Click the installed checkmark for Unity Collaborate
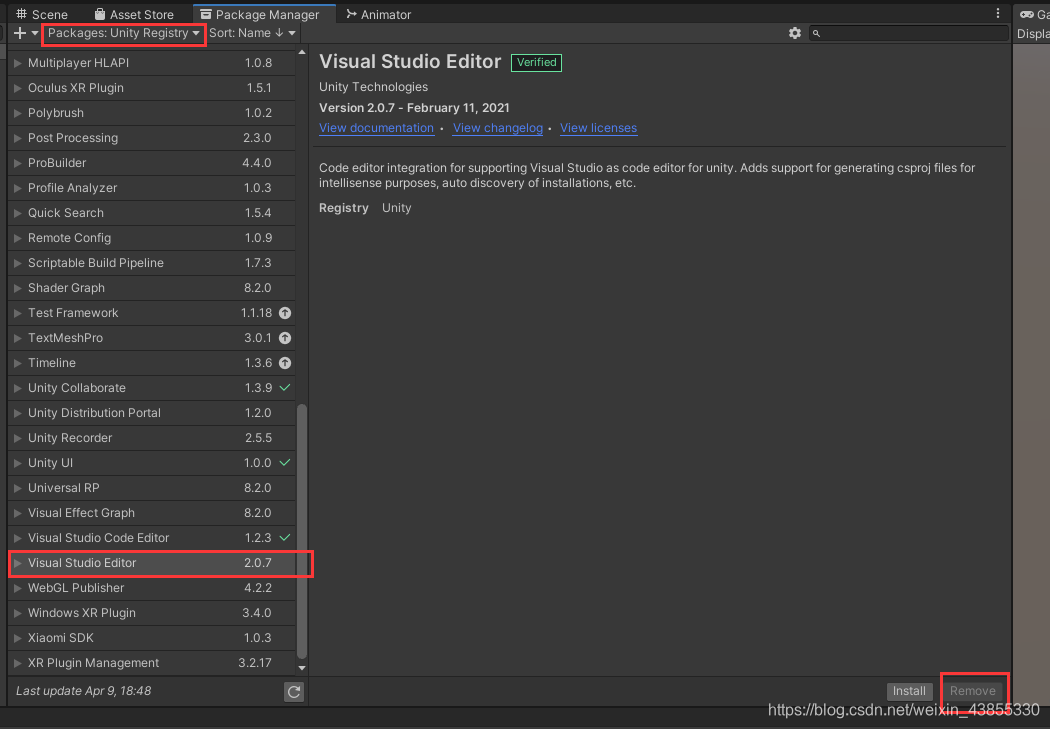This screenshot has width=1050, height=729. 285,388
